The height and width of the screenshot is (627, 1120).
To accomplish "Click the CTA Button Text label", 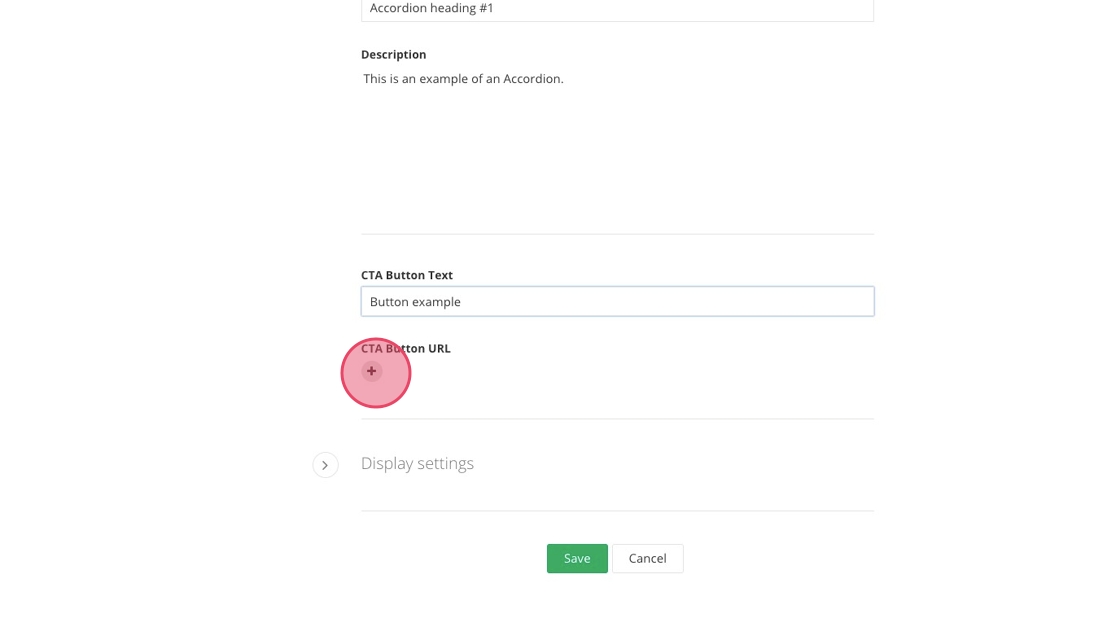I will pos(406,275).
